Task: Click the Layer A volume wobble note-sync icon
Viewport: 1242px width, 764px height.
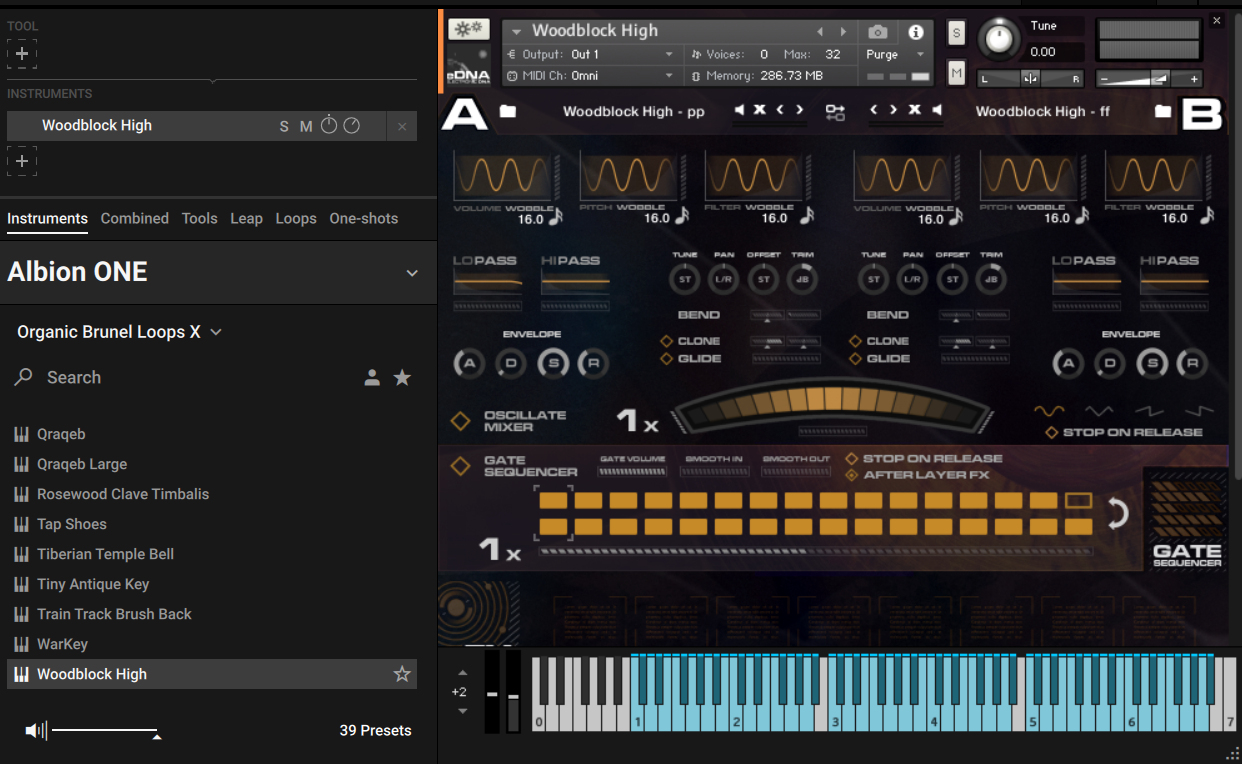Action: click(x=555, y=215)
